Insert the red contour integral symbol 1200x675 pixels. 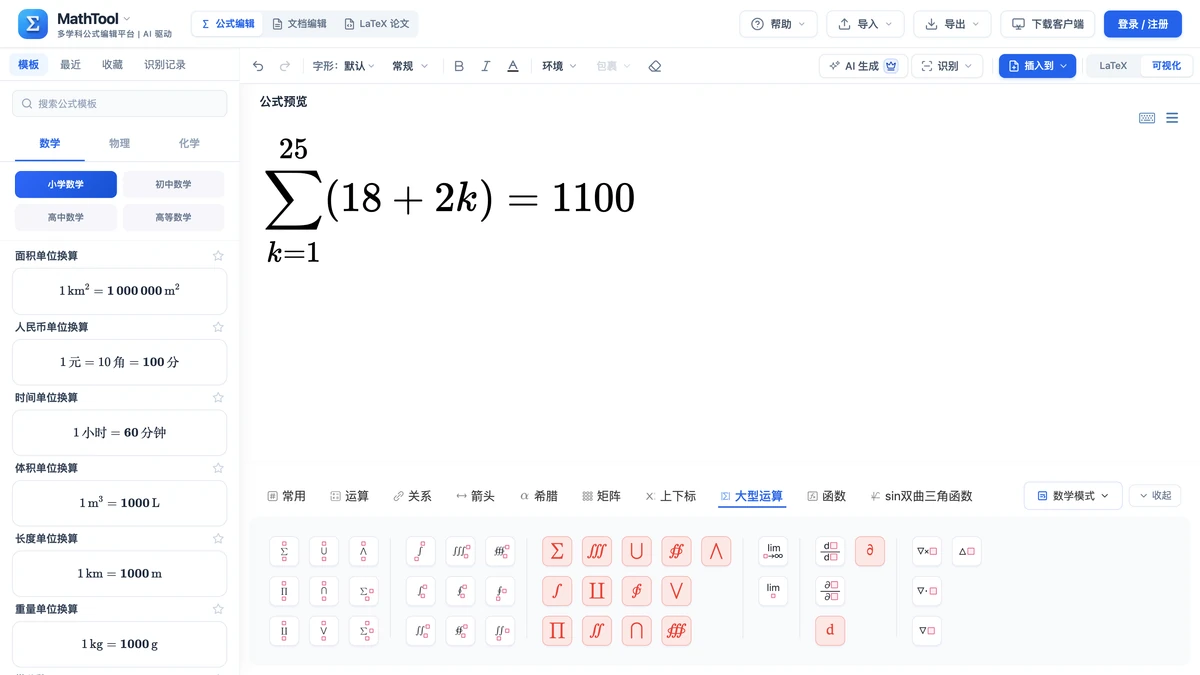tap(636, 591)
